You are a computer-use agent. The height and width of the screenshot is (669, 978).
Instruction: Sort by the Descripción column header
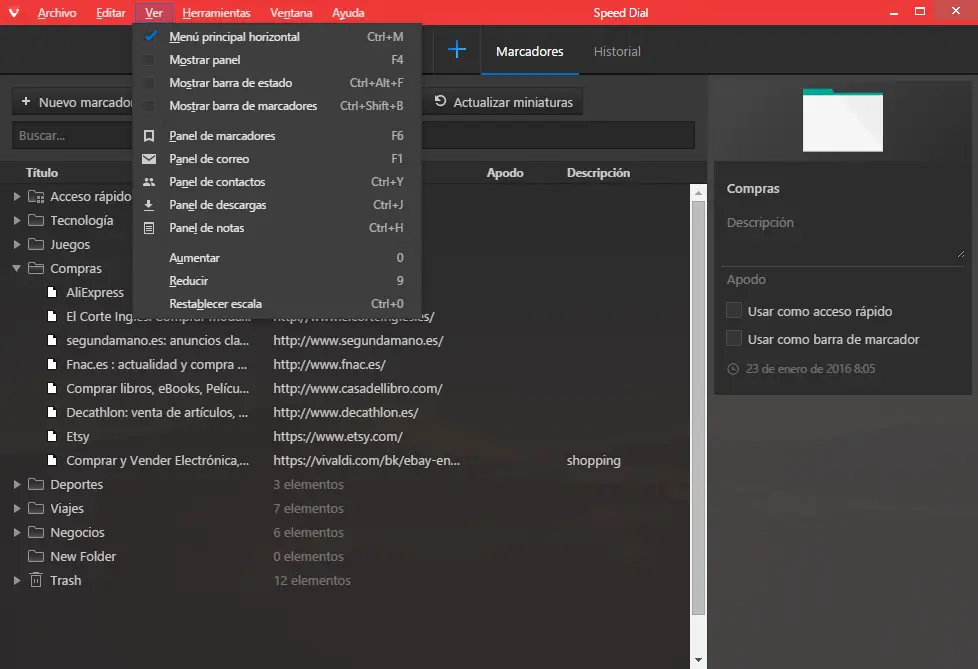[x=598, y=173]
